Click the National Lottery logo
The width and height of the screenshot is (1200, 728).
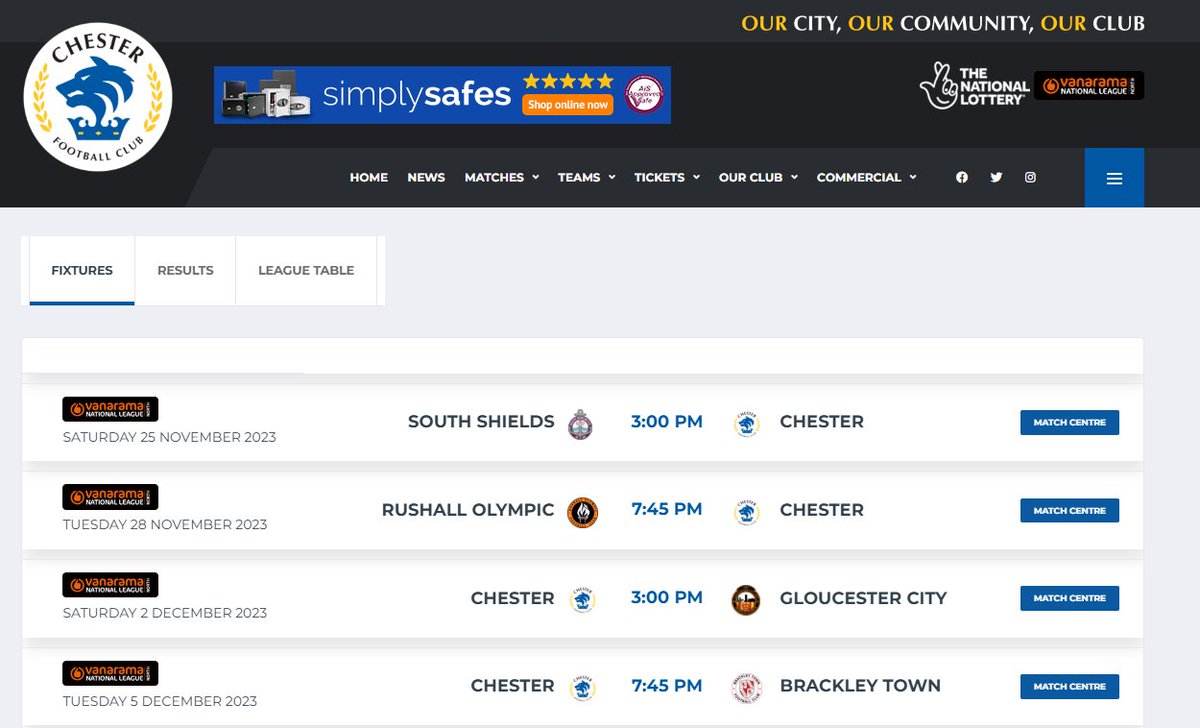pyautogui.click(x=973, y=86)
